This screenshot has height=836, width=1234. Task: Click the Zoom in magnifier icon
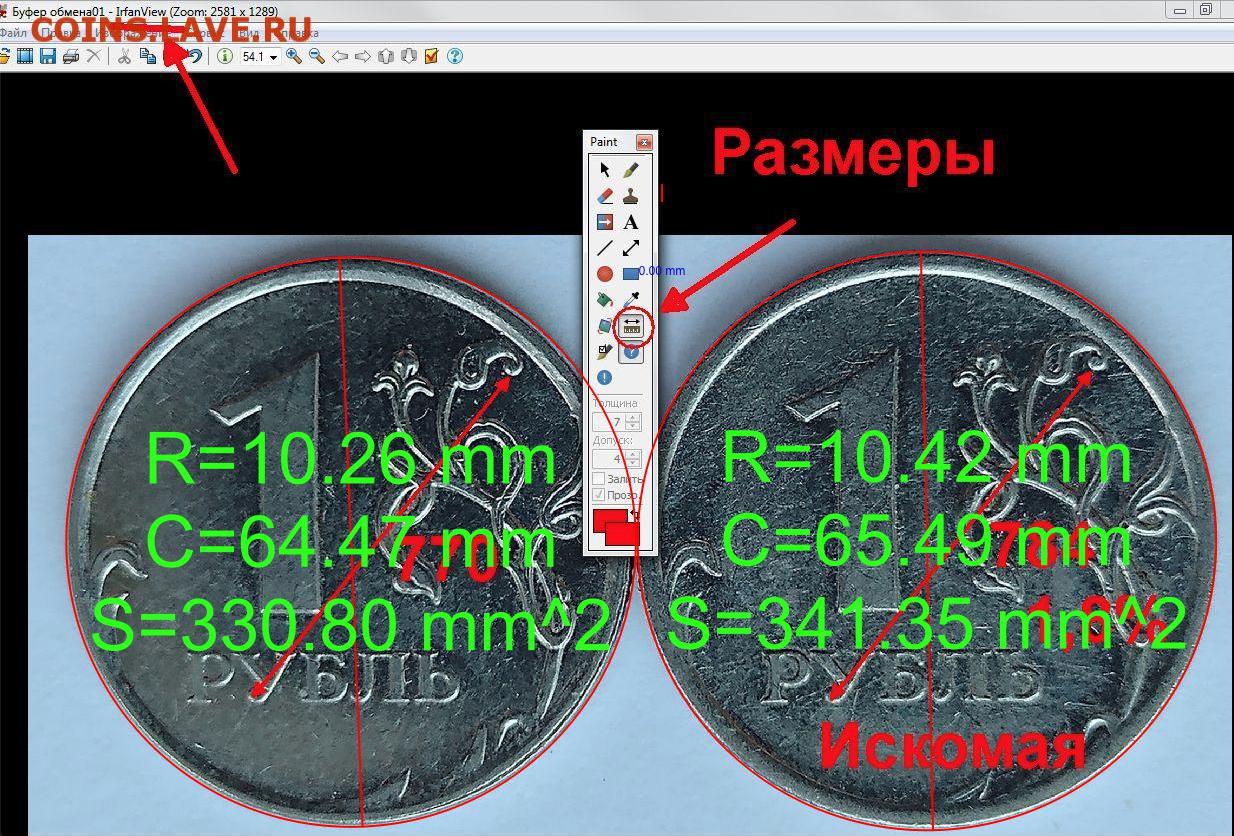(293, 57)
